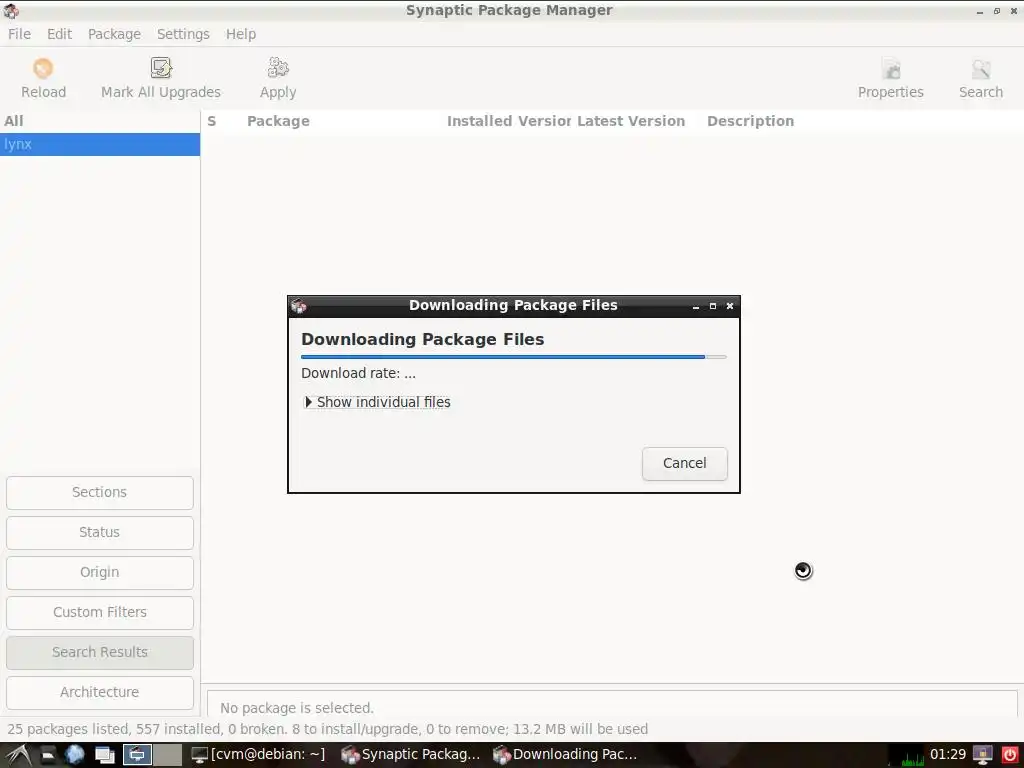Click Mark All Upgrades icon

pos(161,68)
